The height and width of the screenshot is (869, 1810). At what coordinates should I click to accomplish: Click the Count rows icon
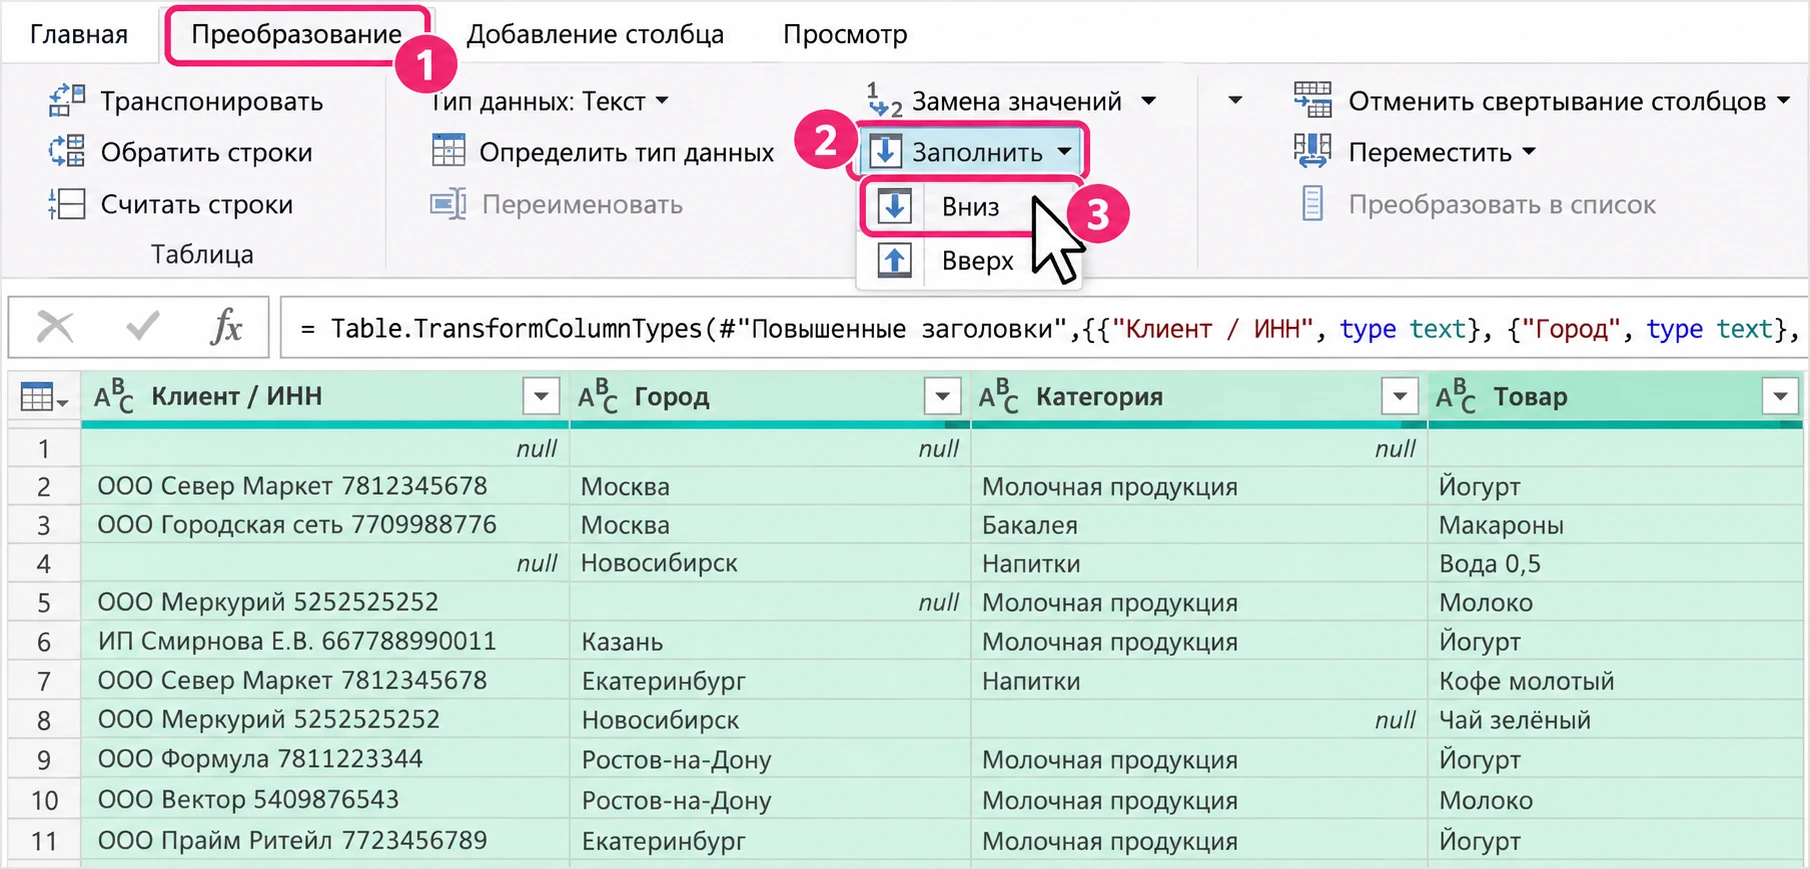tap(67, 204)
